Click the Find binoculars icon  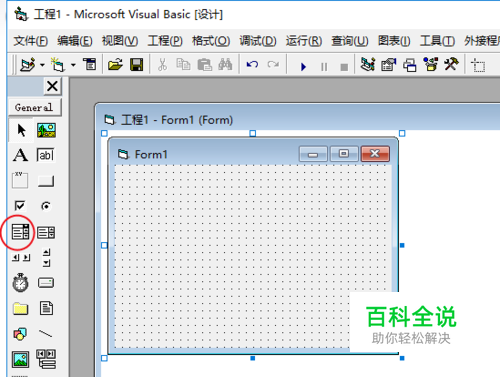(x=225, y=64)
